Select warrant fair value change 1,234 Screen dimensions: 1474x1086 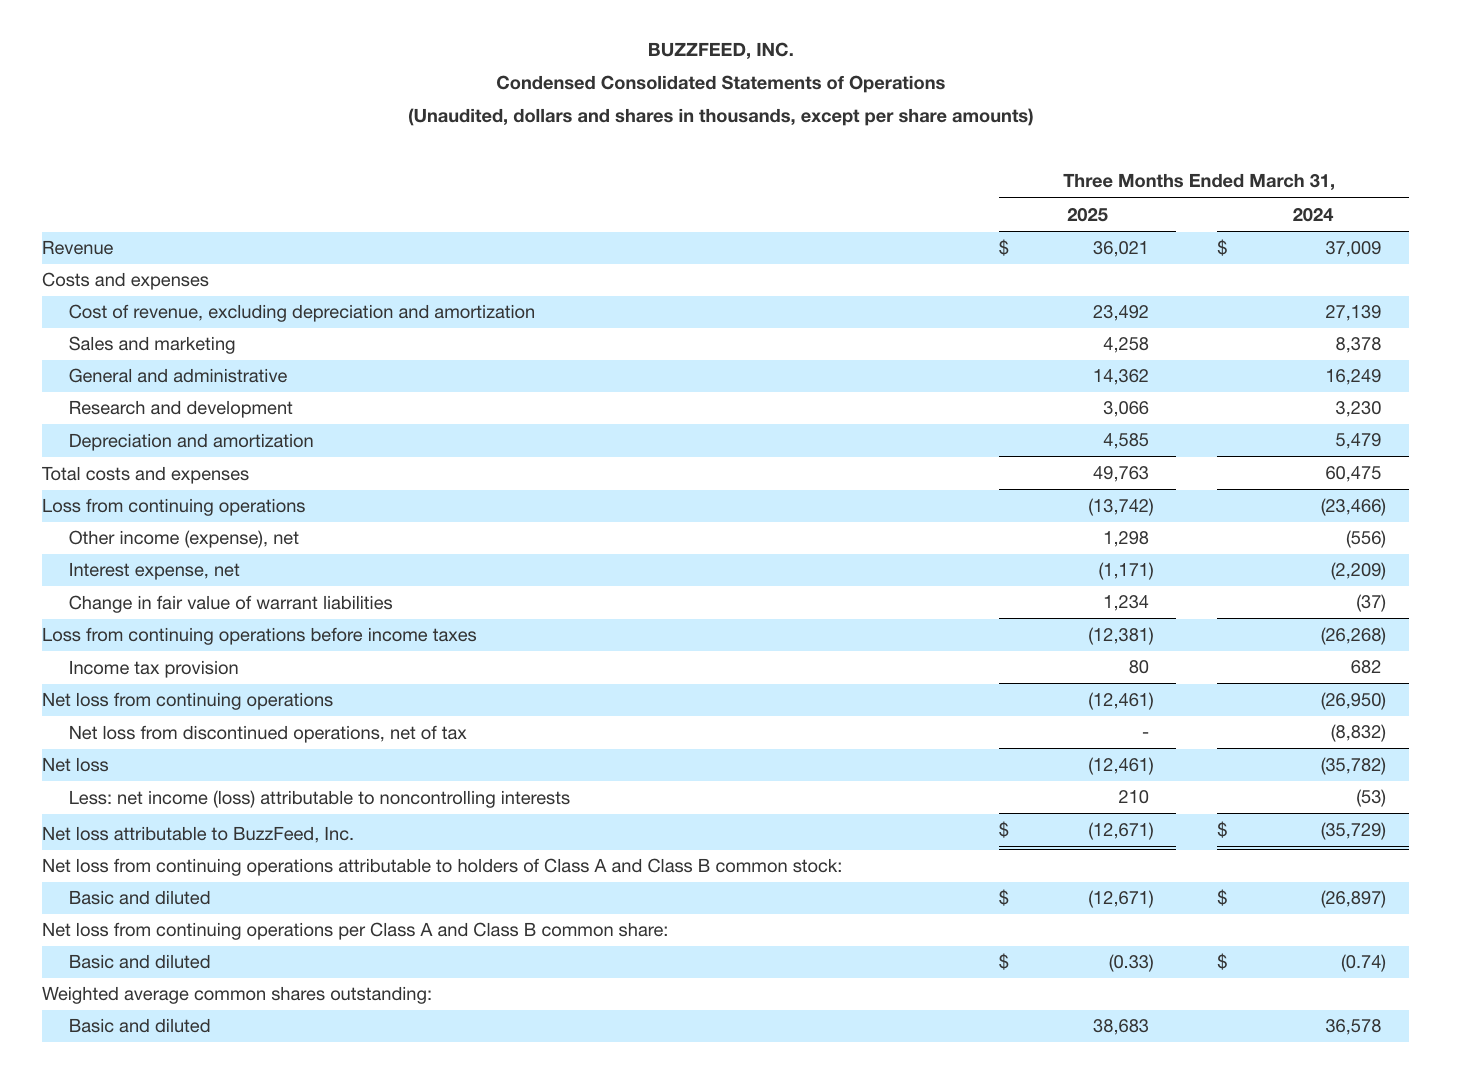pos(1126,603)
